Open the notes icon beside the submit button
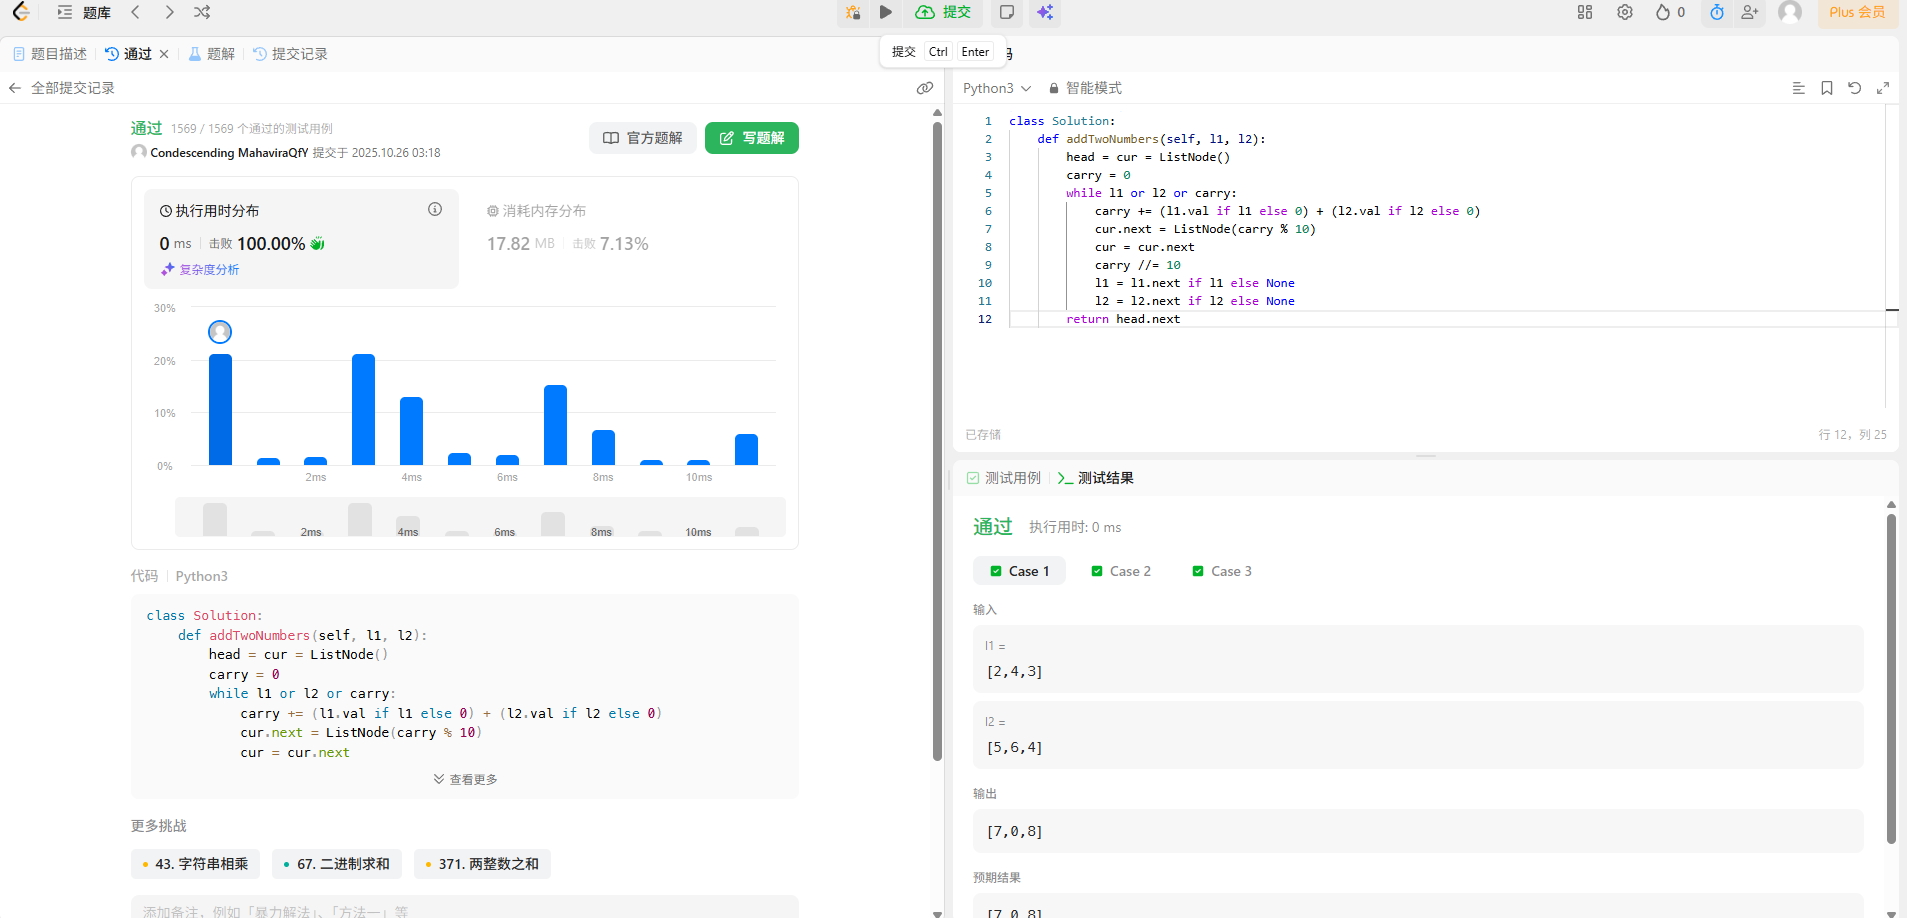The image size is (1907, 918). click(1007, 12)
